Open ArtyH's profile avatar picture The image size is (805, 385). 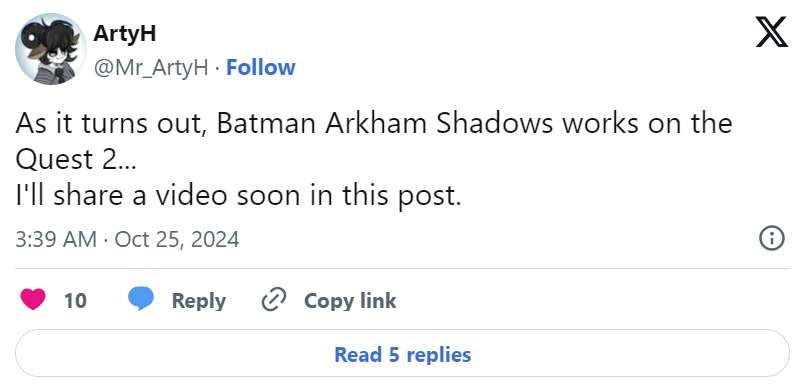tap(50, 49)
